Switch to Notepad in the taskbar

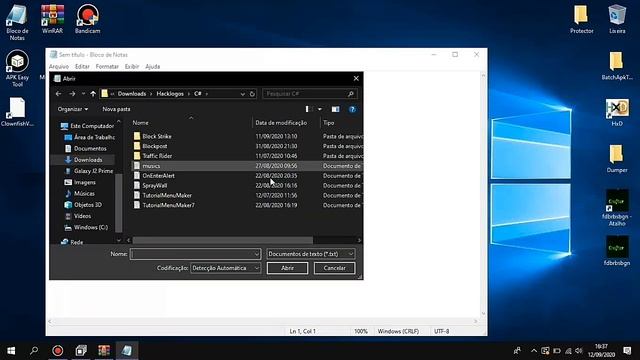(x=127, y=351)
